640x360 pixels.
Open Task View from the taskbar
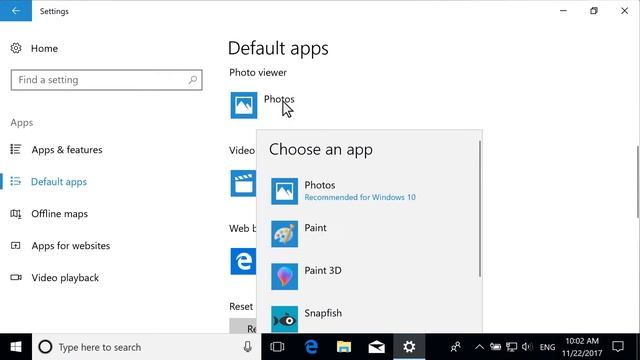click(x=277, y=347)
